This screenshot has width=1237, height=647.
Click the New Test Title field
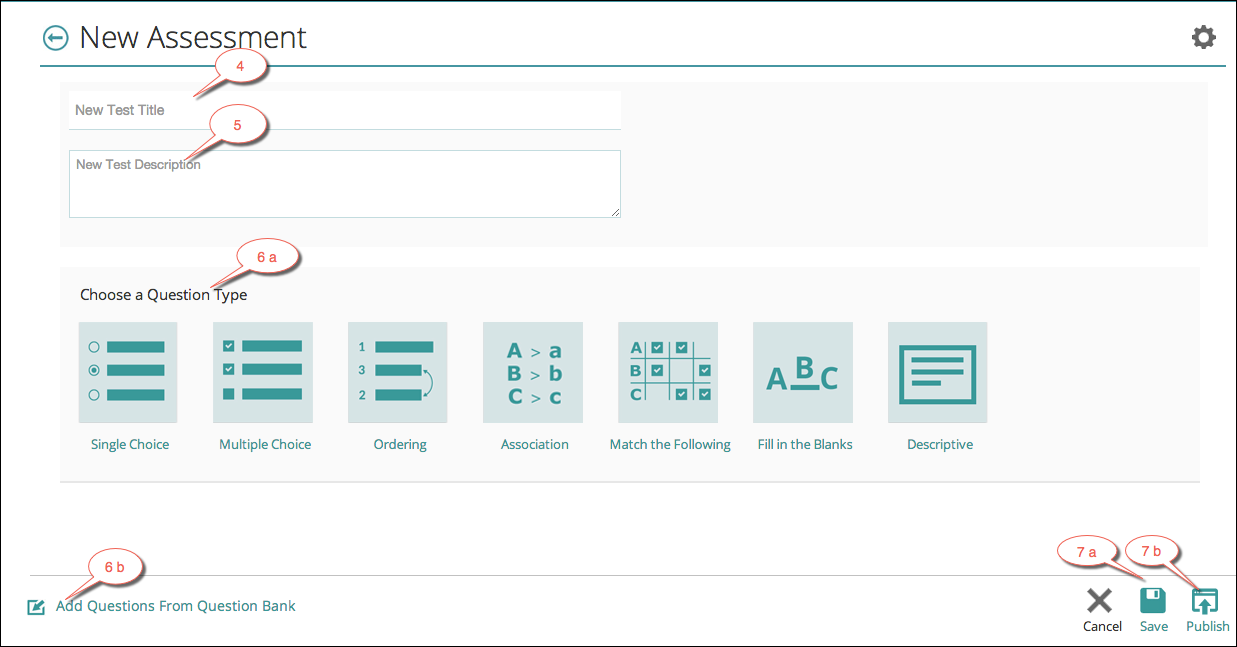(345, 110)
